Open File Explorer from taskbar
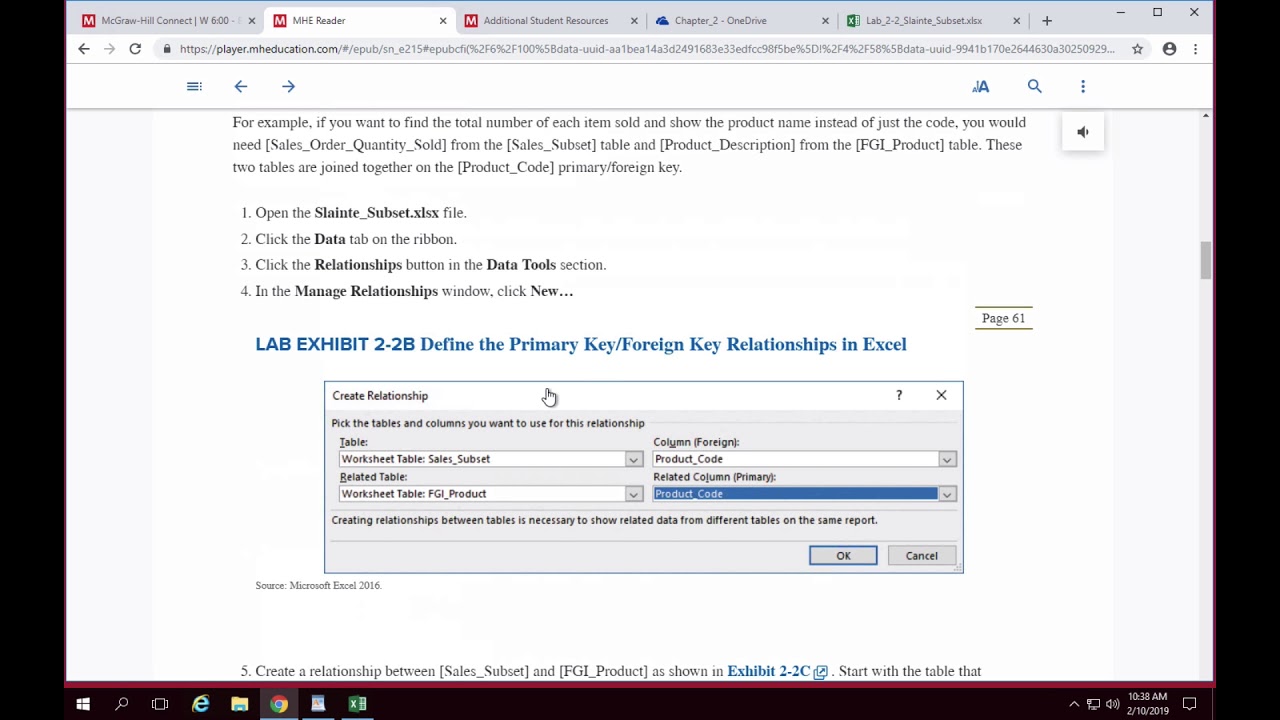Image resolution: width=1280 pixels, height=720 pixels. [239, 704]
